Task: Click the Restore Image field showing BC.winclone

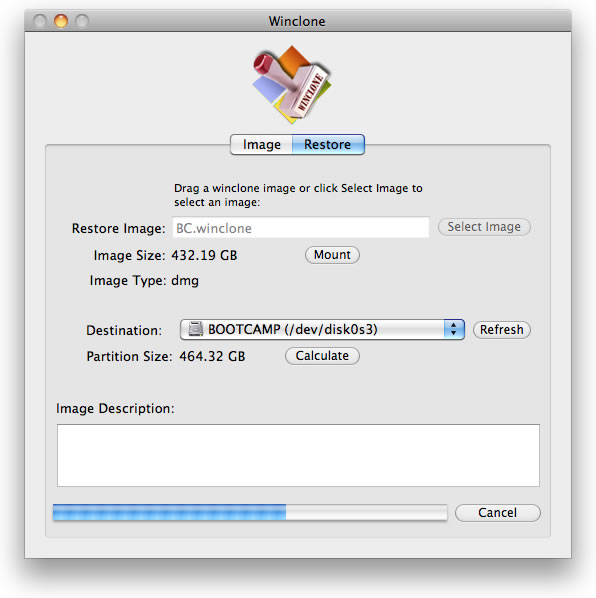Action: [x=301, y=228]
